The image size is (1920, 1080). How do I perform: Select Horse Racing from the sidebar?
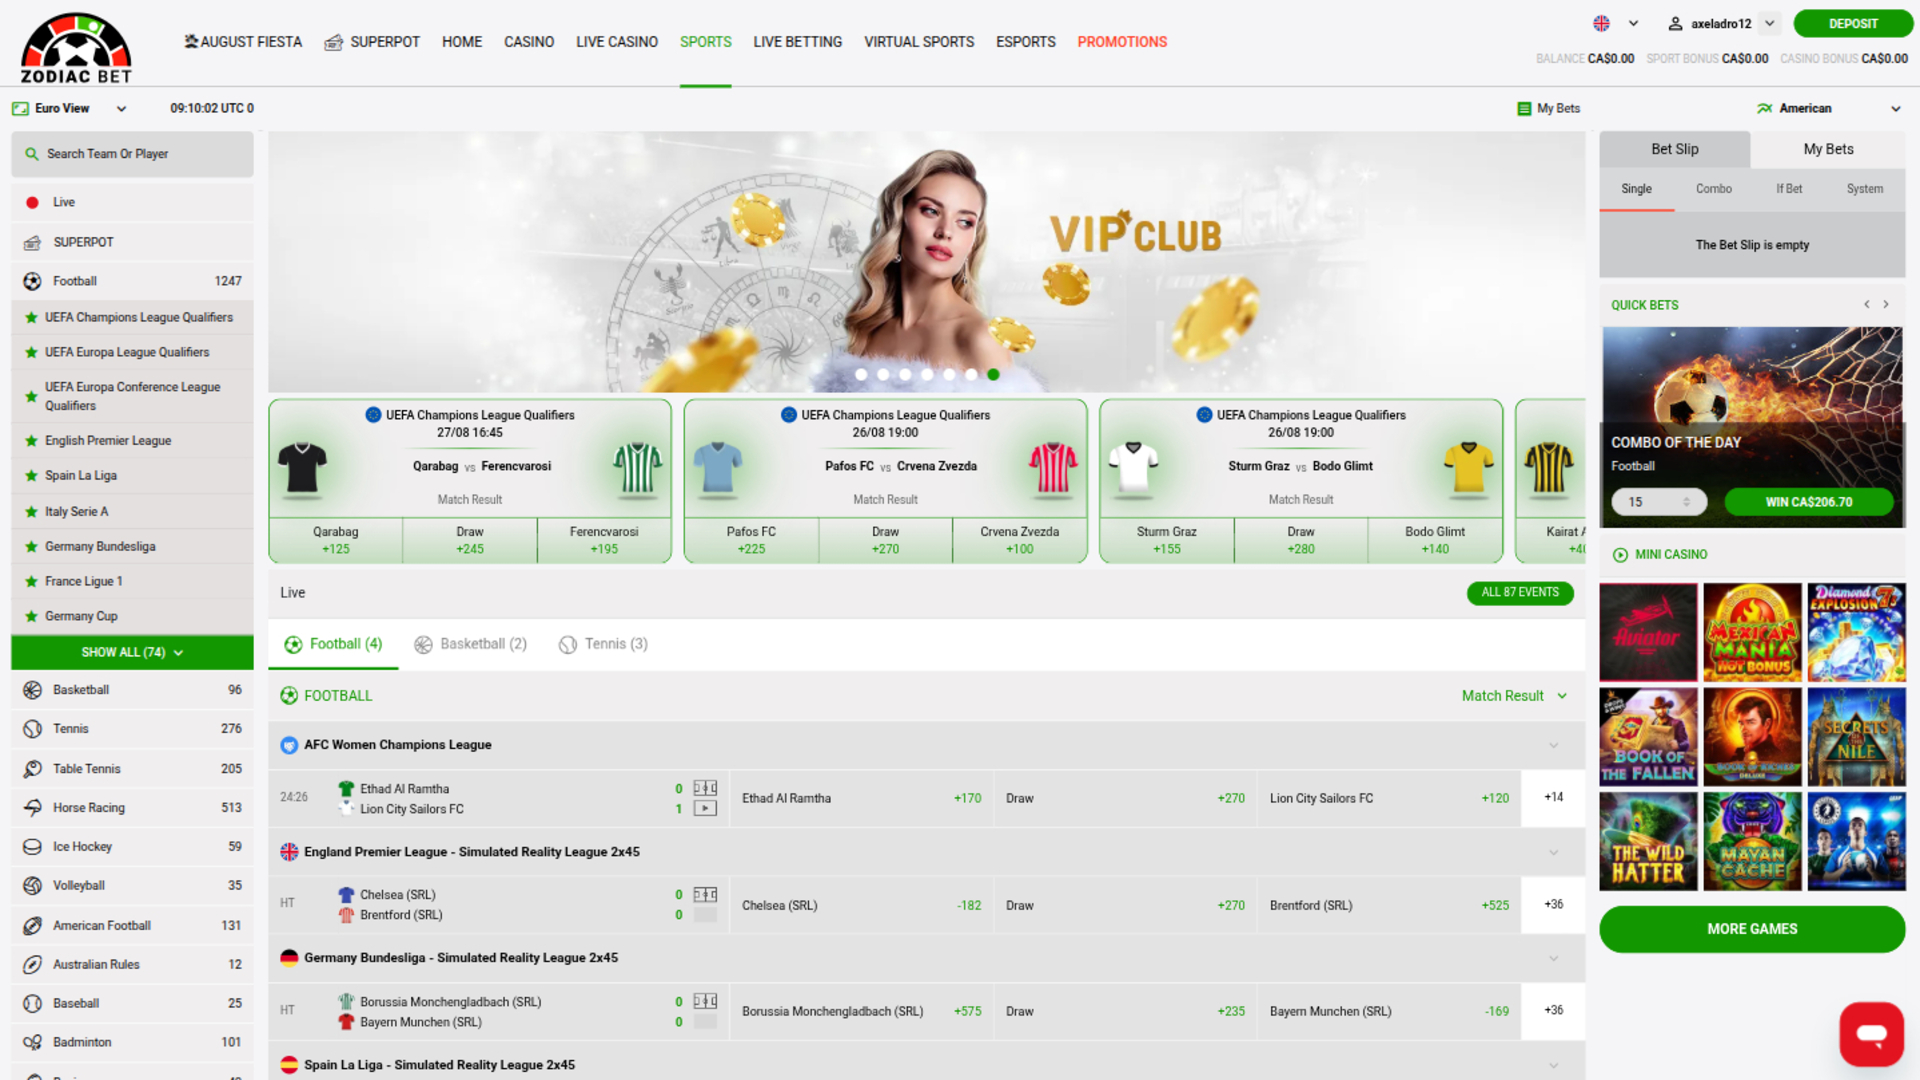[x=86, y=807]
